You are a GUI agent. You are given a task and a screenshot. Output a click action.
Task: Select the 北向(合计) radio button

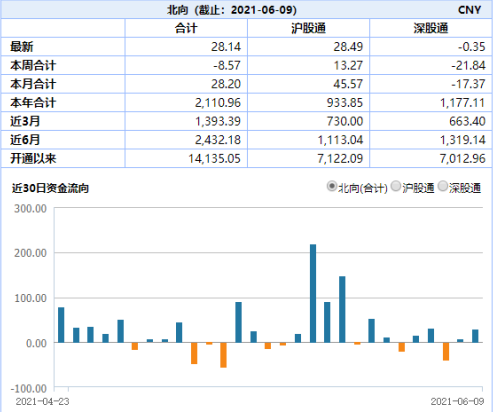pos(332,186)
